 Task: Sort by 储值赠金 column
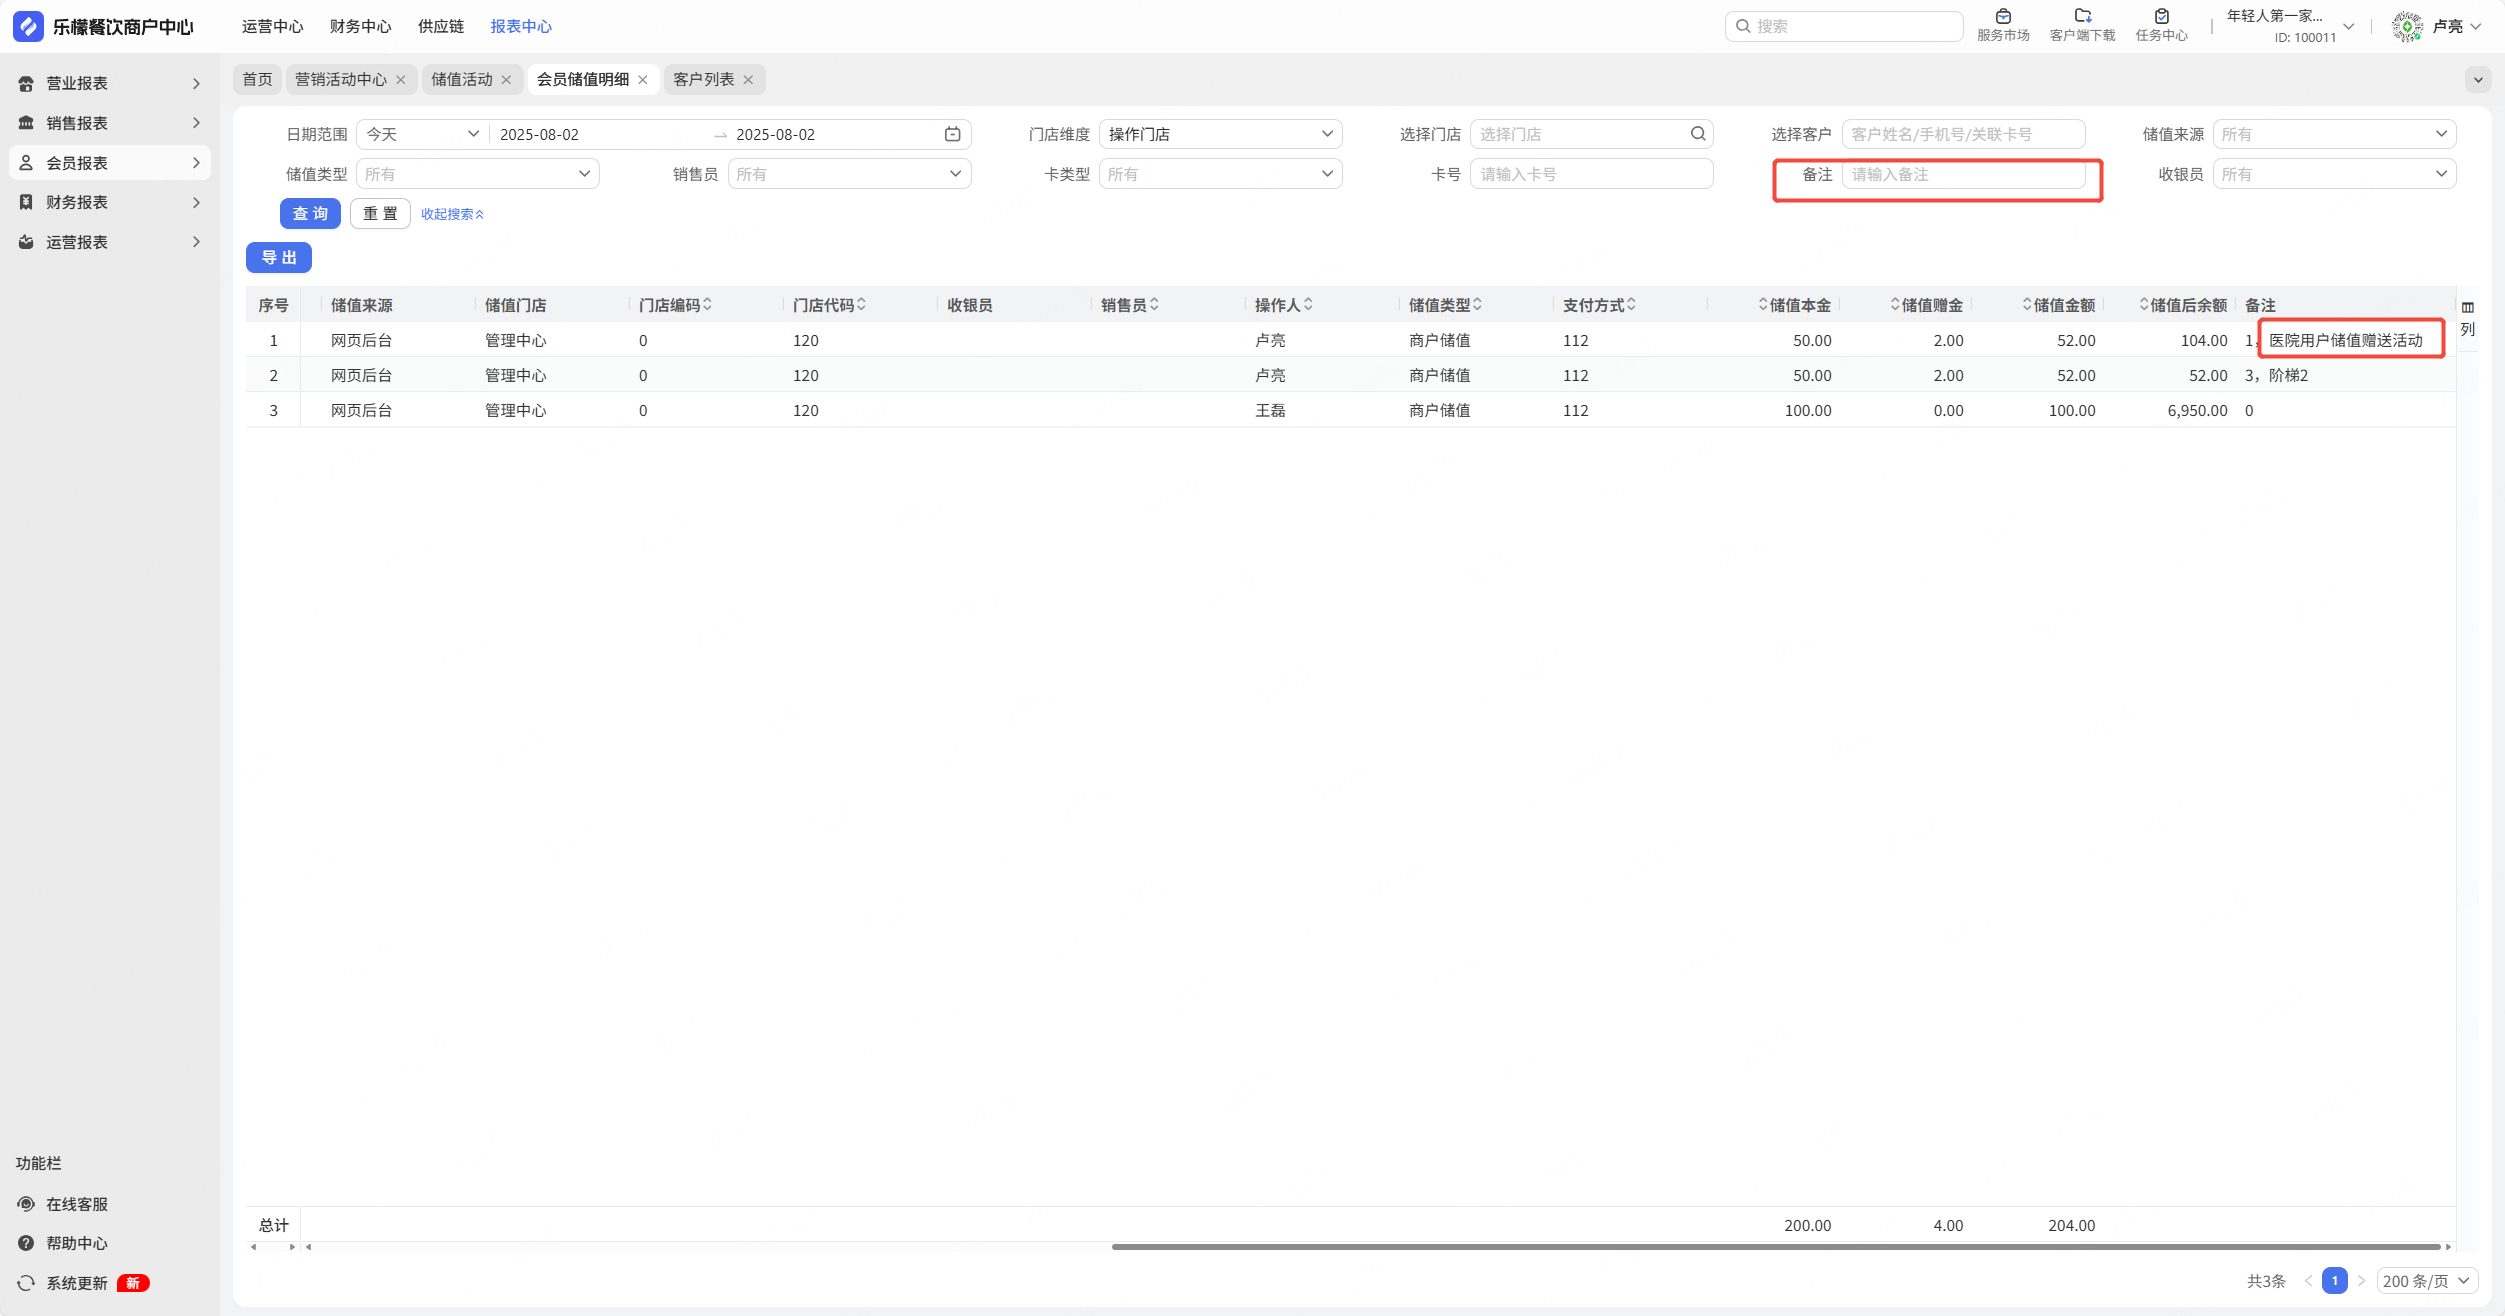pos(1895,304)
